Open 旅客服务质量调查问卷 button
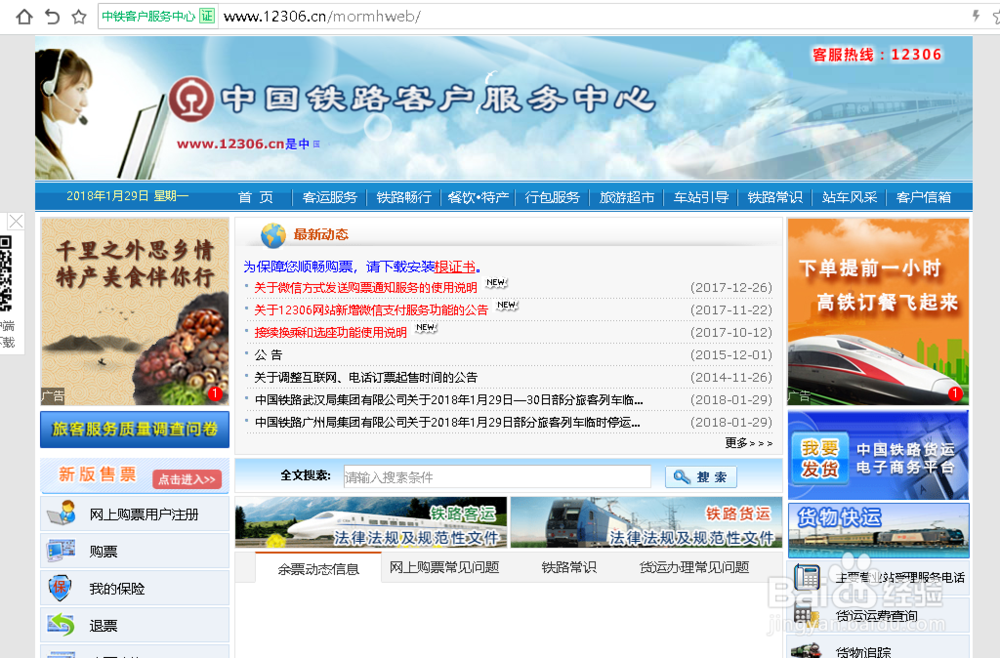 pos(135,429)
